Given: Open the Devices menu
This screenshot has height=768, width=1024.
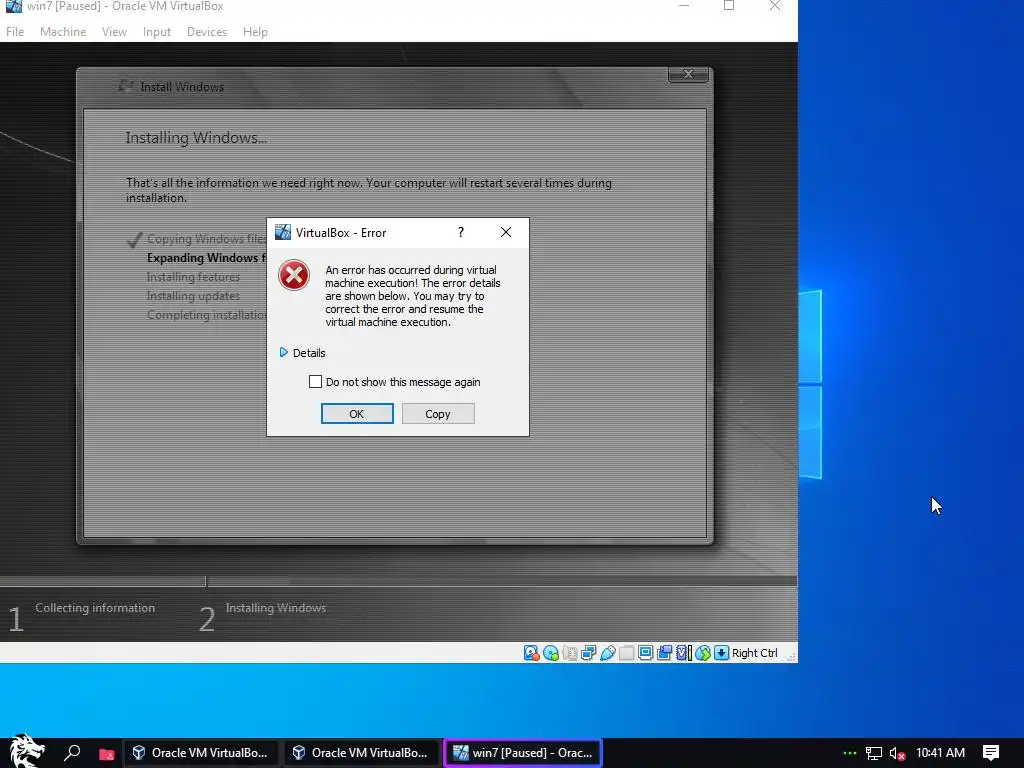Looking at the screenshot, I should click(207, 31).
